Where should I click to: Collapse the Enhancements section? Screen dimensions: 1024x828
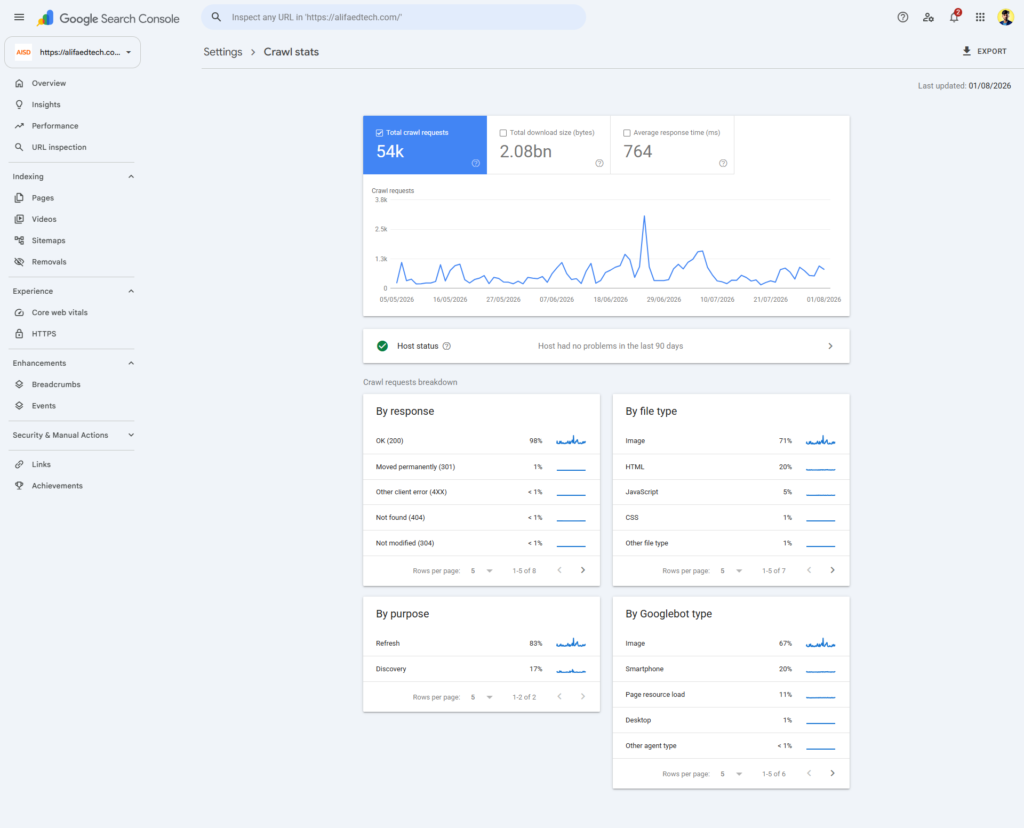pyautogui.click(x=131, y=363)
